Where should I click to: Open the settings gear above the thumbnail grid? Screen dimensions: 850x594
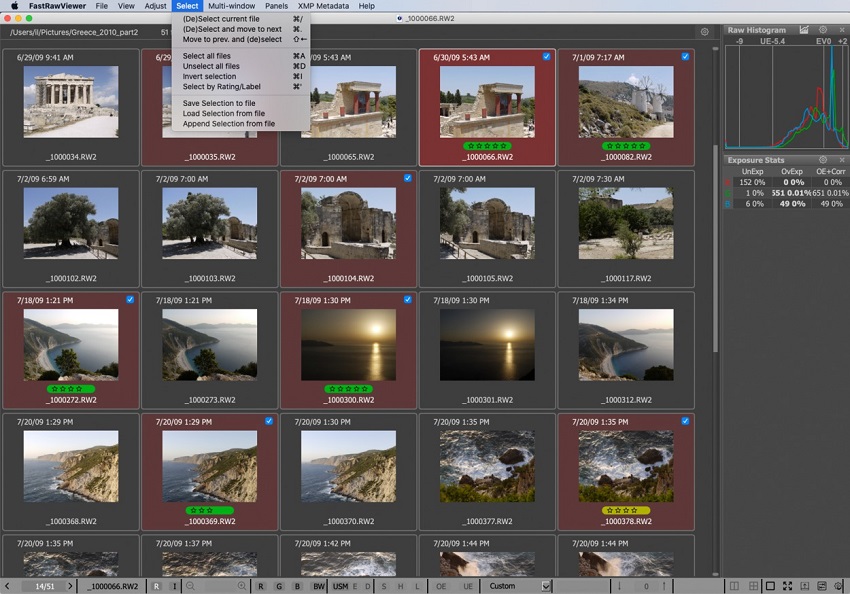click(706, 31)
